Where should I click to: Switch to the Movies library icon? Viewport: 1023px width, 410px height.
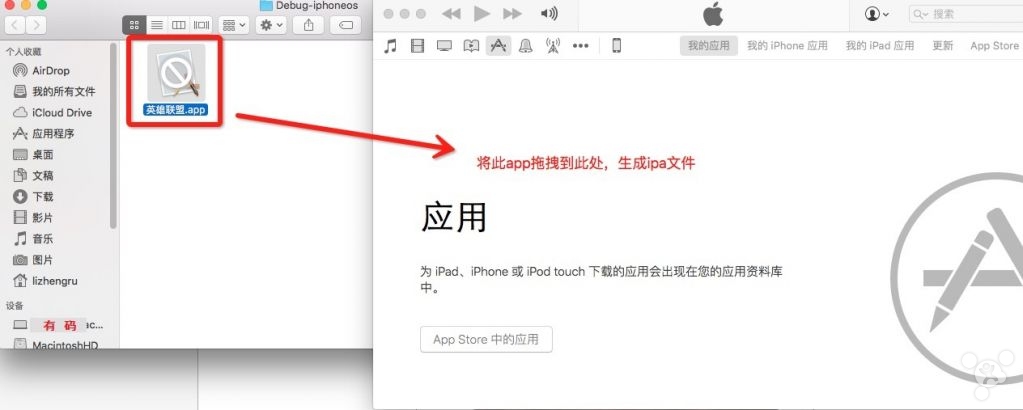point(417,46)
